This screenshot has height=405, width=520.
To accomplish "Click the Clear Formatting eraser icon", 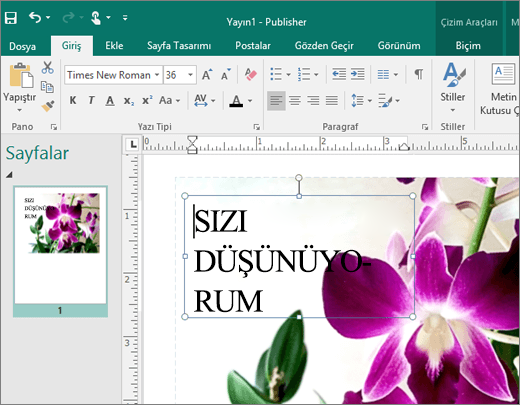I will click(251, 74).
